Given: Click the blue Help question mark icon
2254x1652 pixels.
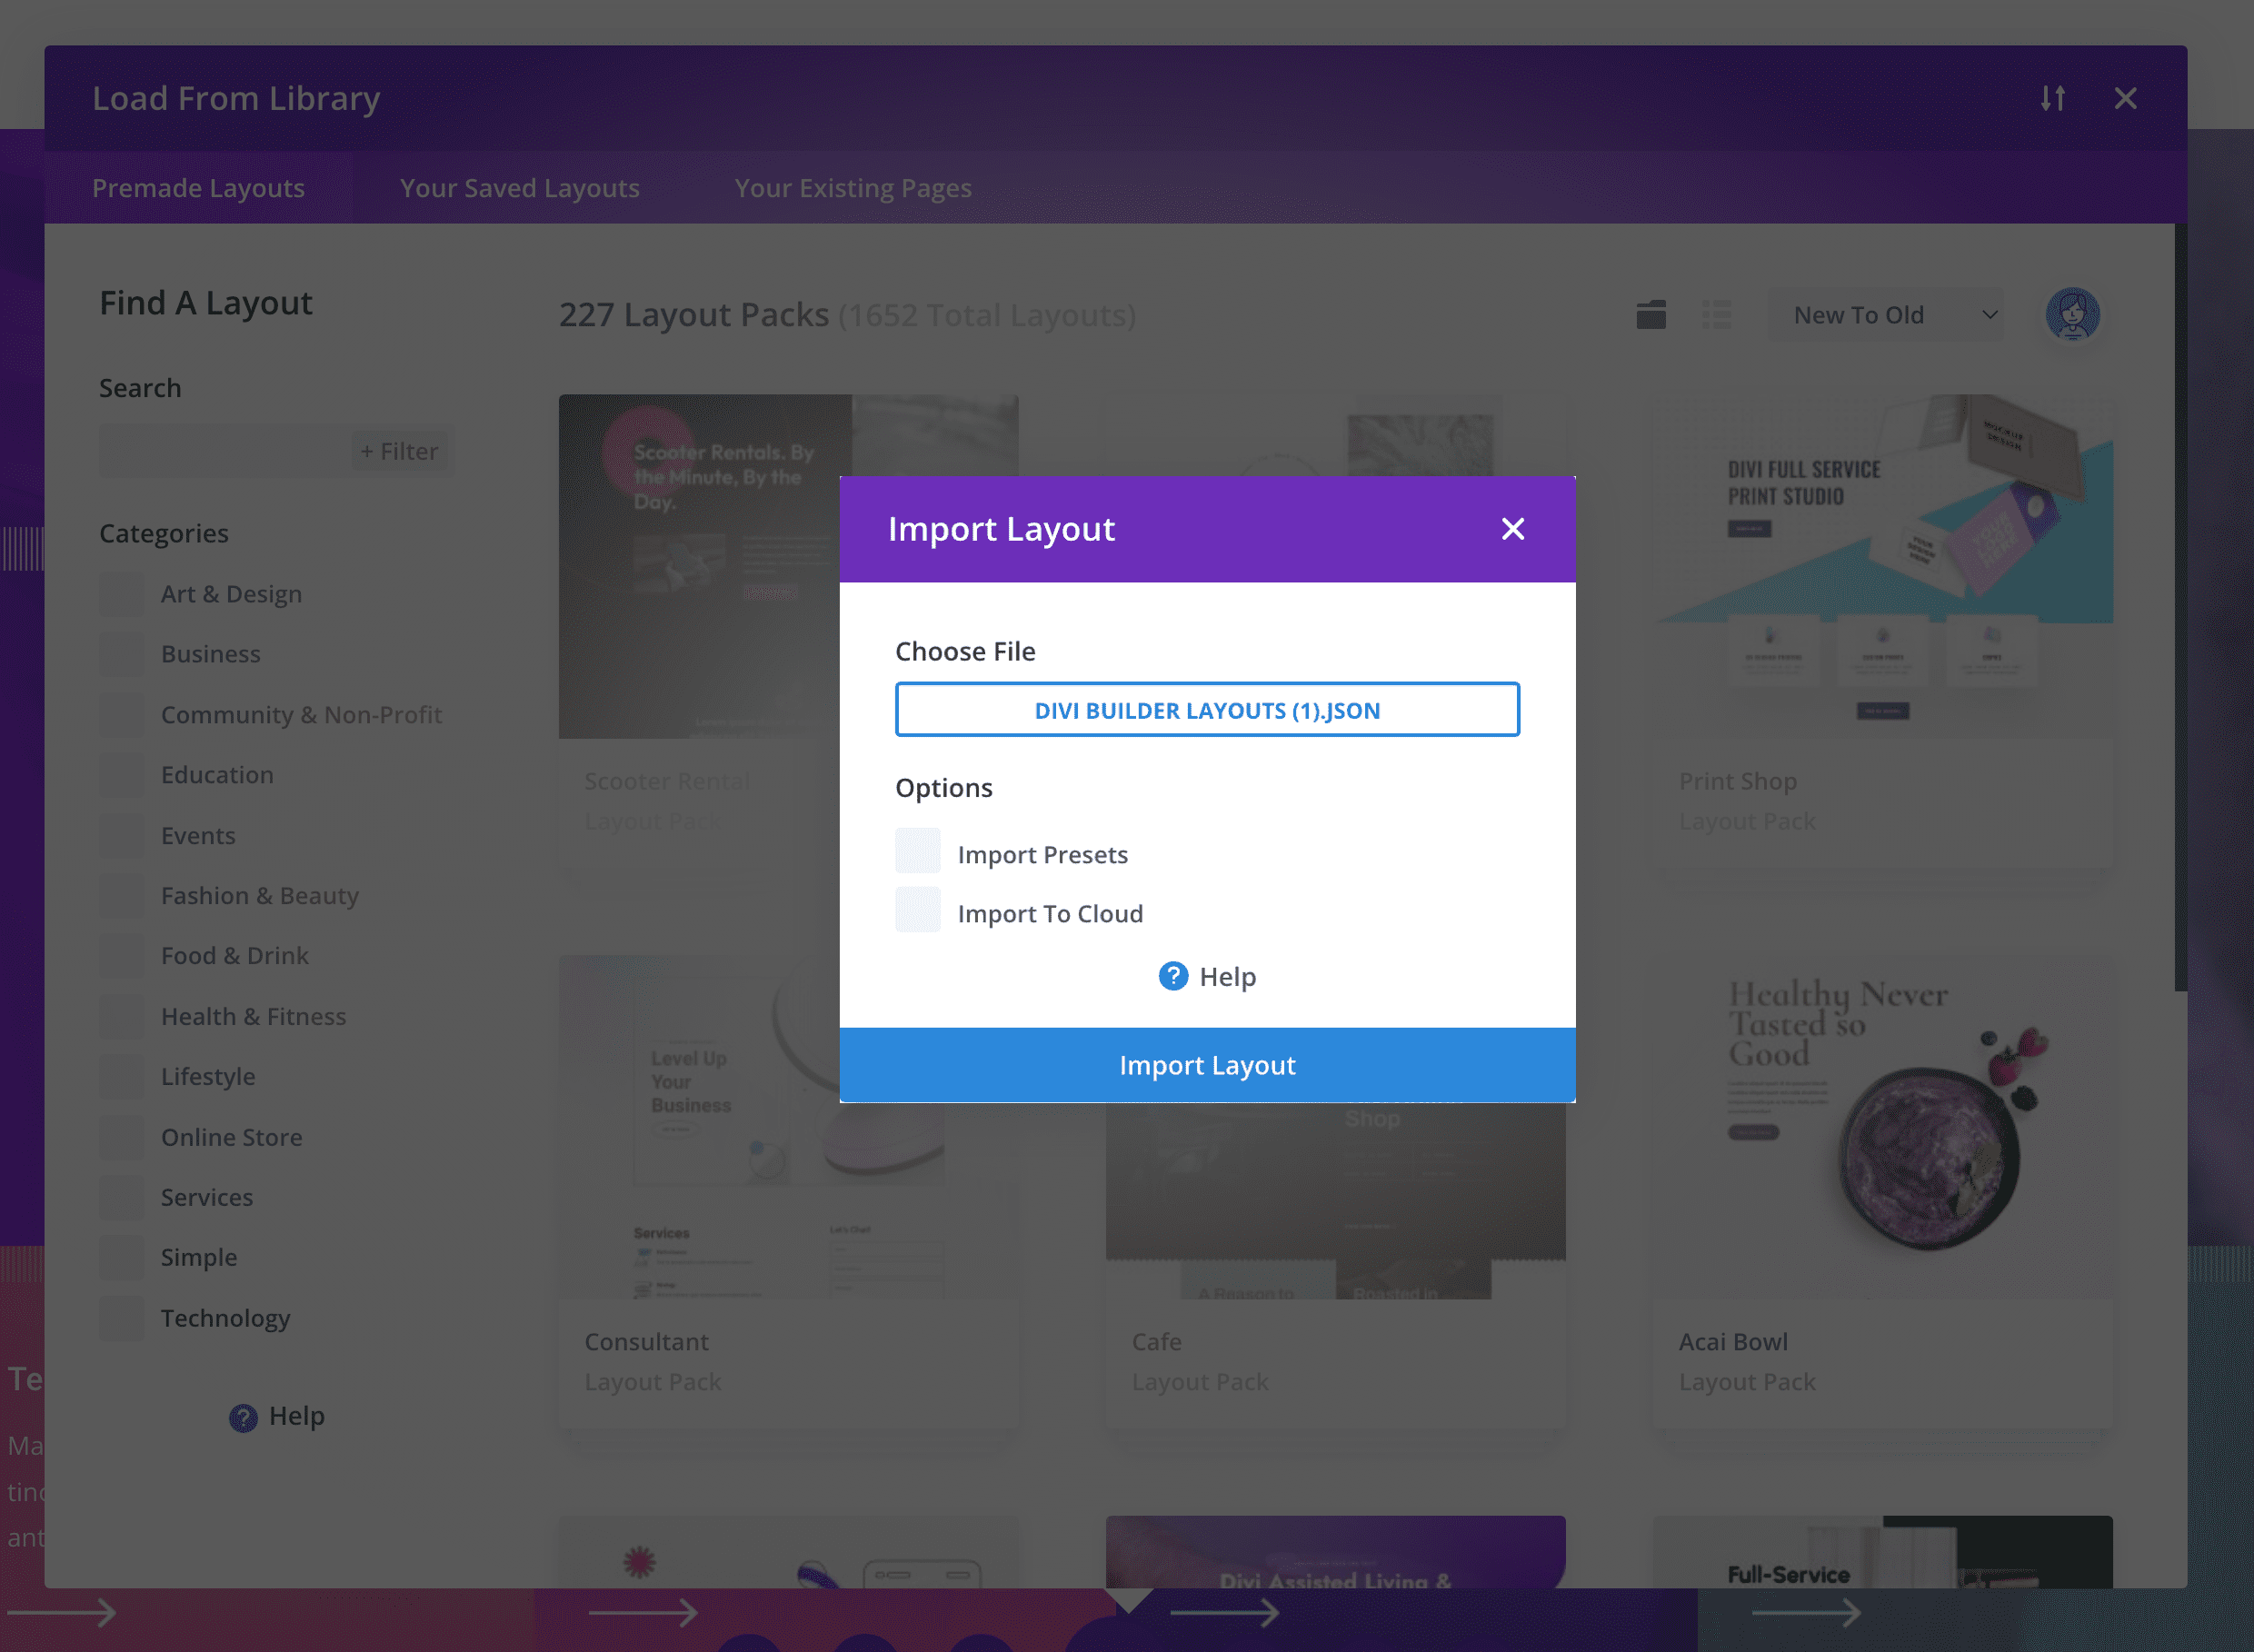Looking at the screenshot, I should 1173,976.
